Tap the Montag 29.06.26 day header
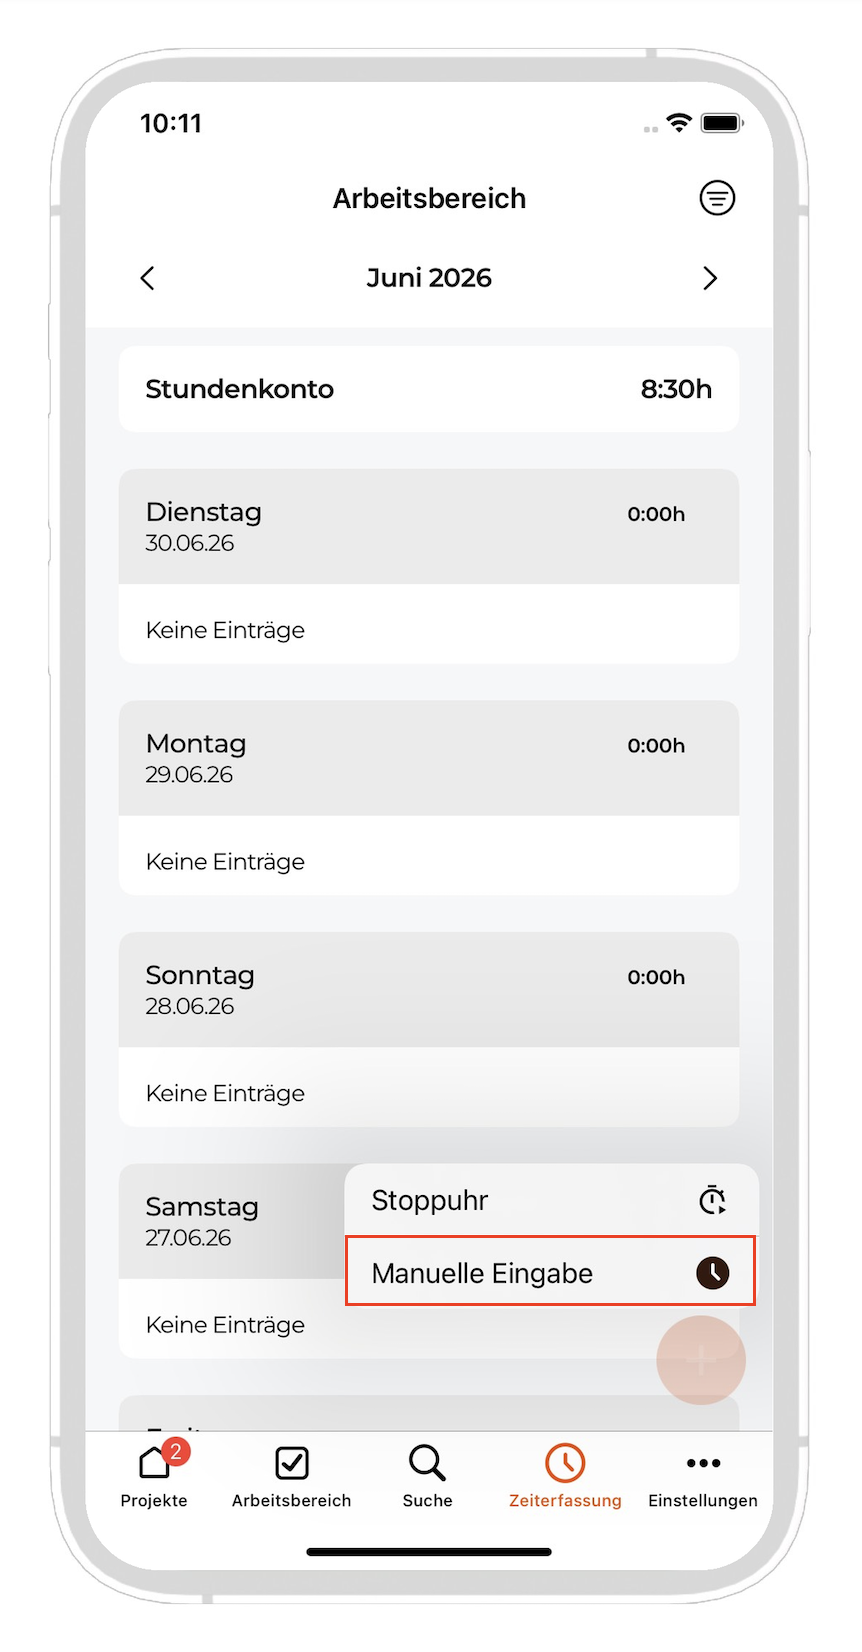This screenshot has height=1652, width=862. [429, 758]
